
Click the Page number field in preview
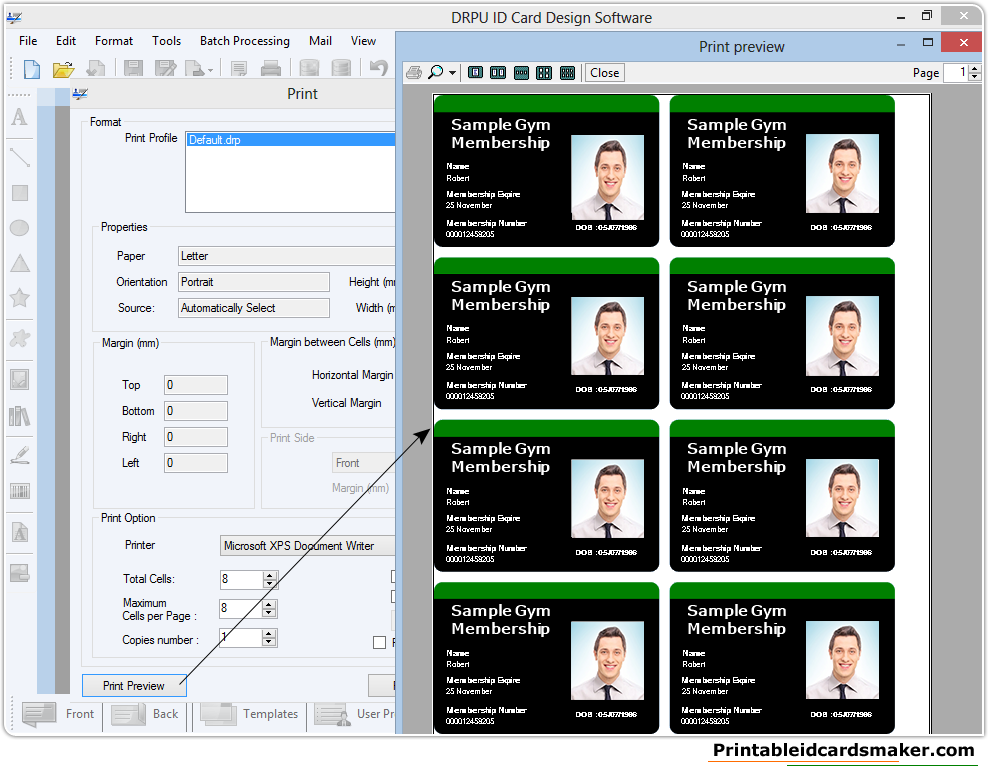(955, 72)
